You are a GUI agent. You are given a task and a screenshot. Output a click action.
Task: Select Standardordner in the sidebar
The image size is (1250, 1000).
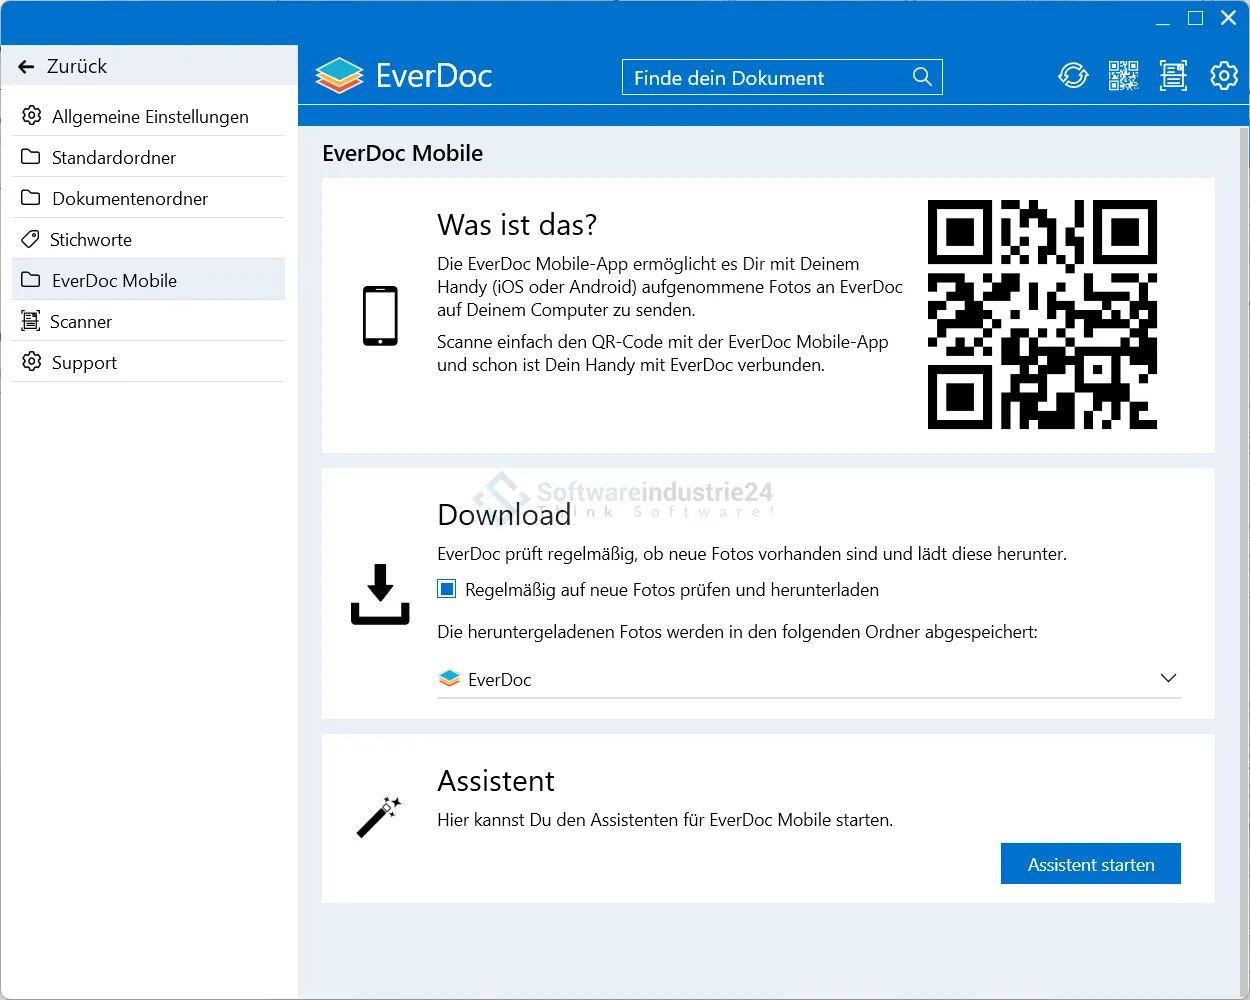coord(113,157)
